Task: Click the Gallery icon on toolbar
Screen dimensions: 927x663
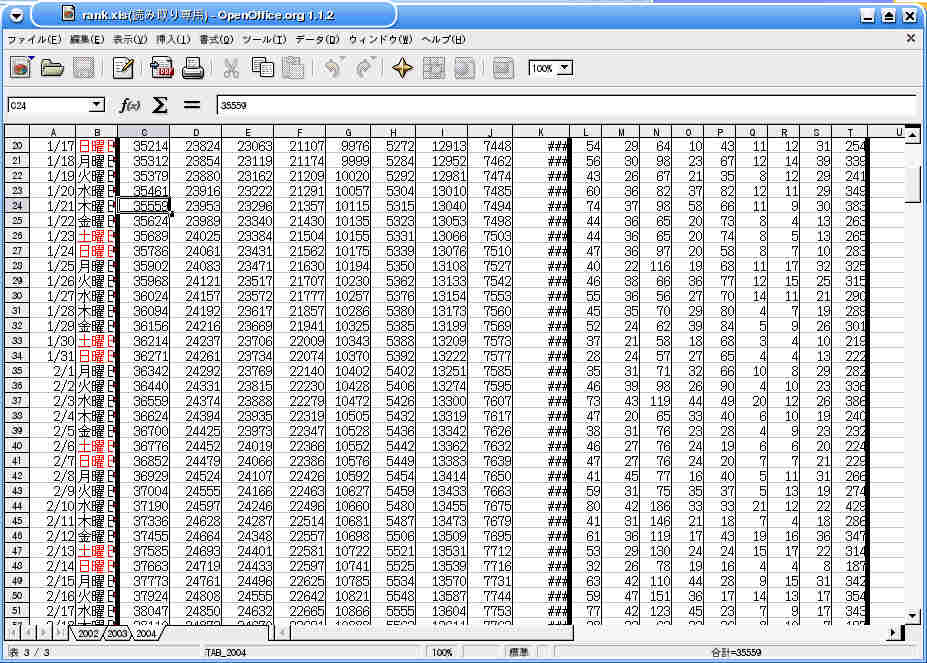Action: coord(503,68)
